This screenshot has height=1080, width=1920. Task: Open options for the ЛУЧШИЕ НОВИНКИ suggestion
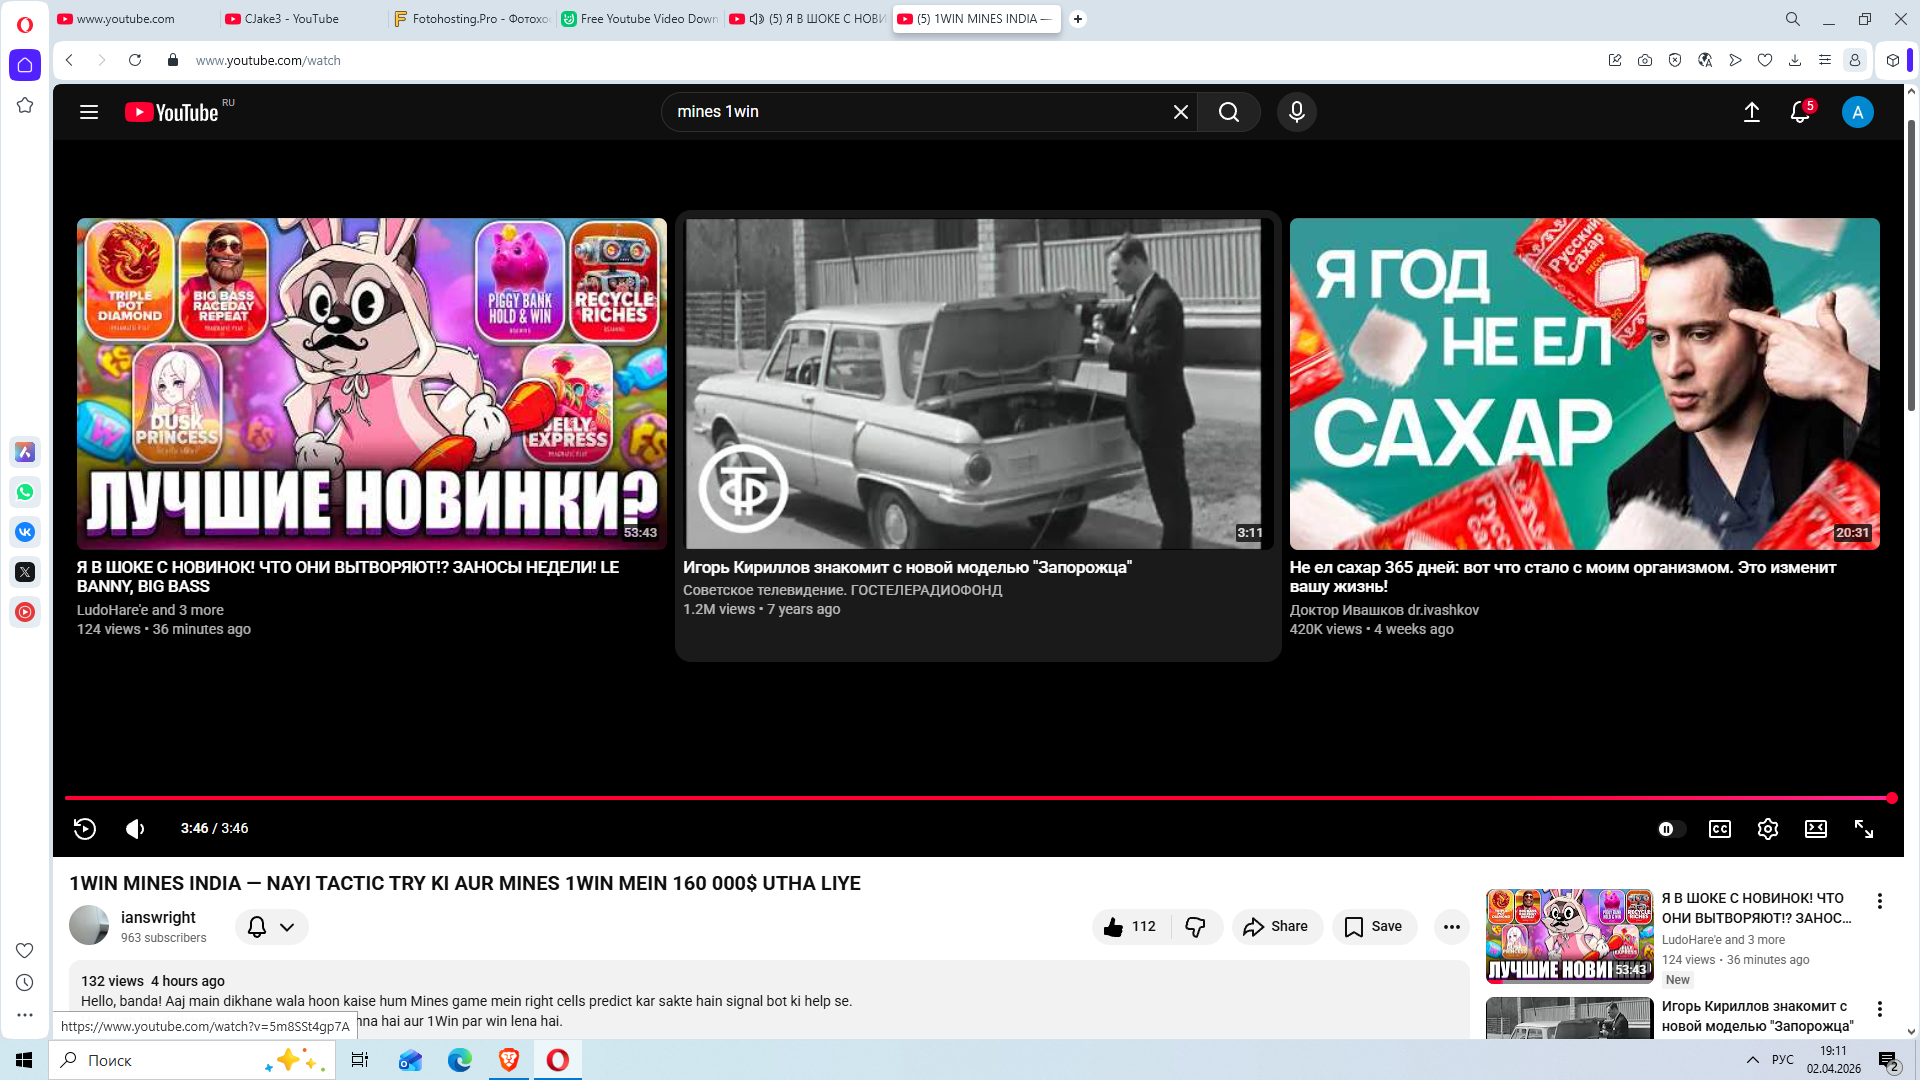tap(1880, 901)
